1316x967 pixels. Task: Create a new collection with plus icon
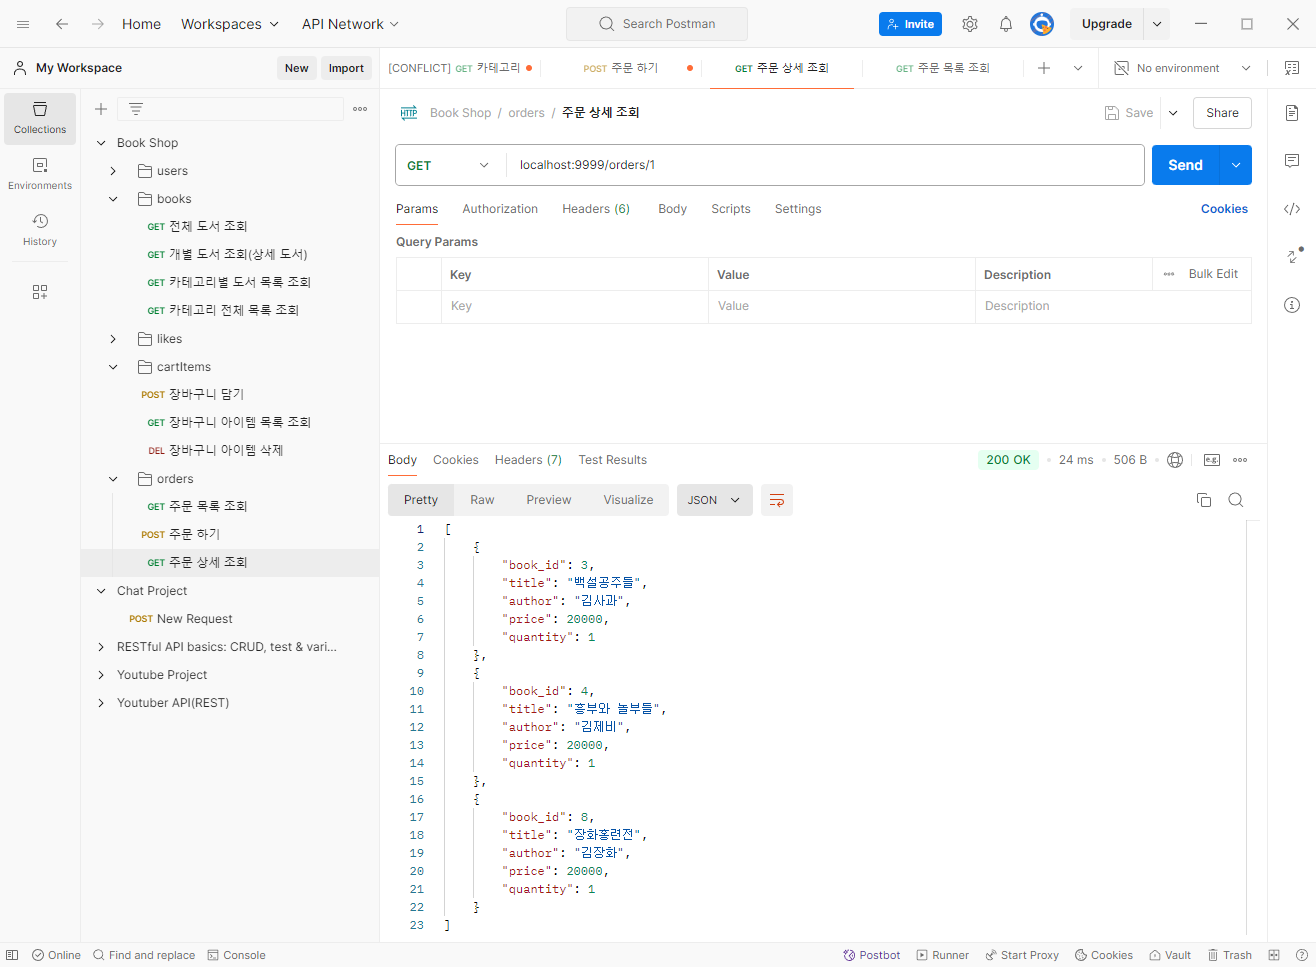(101, 109)
